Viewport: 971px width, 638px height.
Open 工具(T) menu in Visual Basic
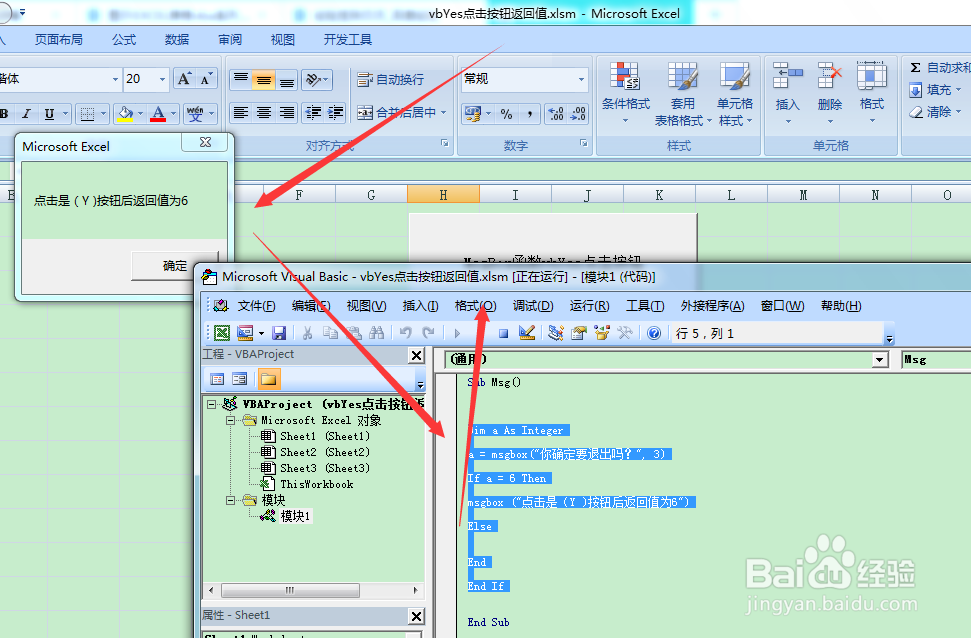pyautogui.click(x=645, y=306)
